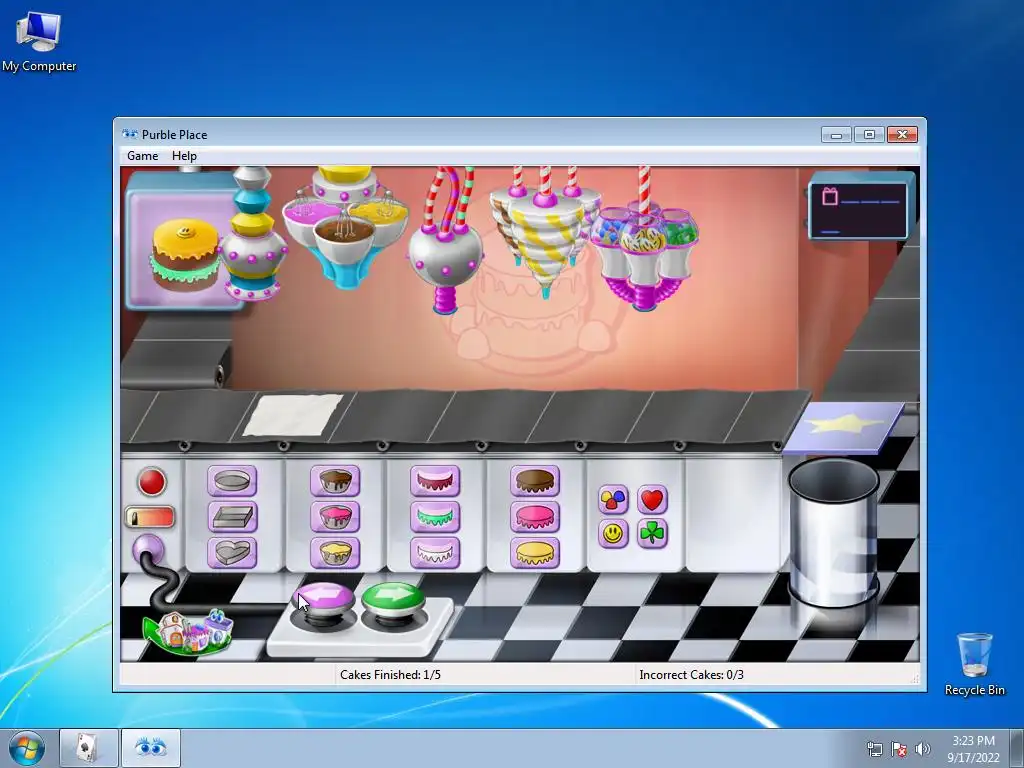Open My Computer desktop icon
This screenshot has height=768, width=1024.
point(39,41)
